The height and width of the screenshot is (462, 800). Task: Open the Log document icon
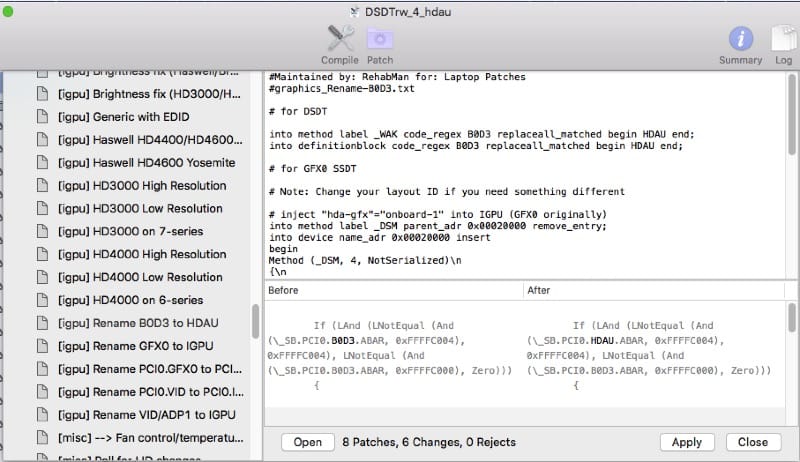782,40
